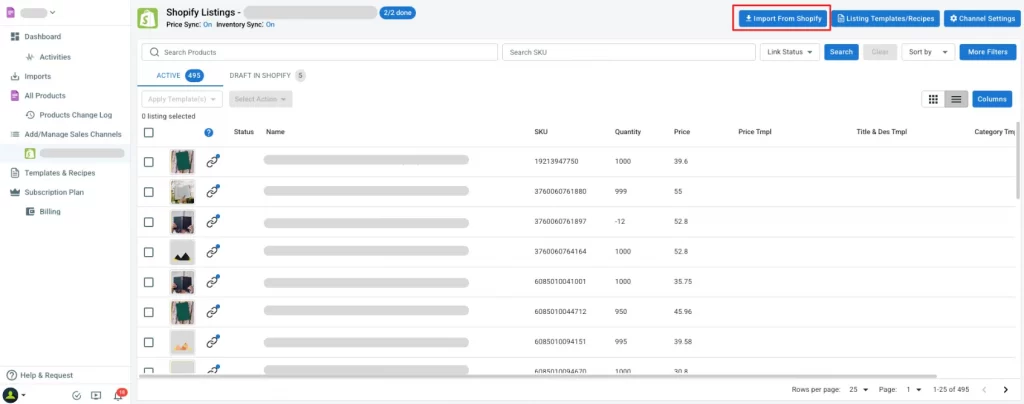1024x404 pixels.
Task: Click the Activities pulse icon
Action: [x=29, y=57]
